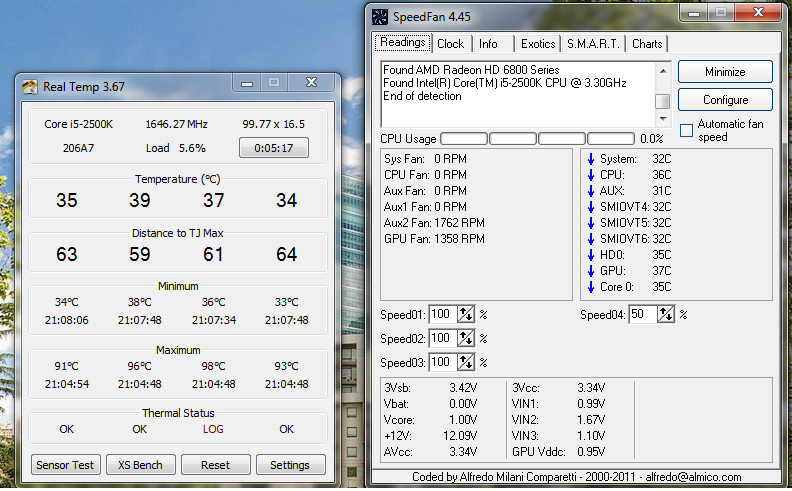Click the Speed02 spinner arrows
792x491 pixels.
tap(466, 338)
